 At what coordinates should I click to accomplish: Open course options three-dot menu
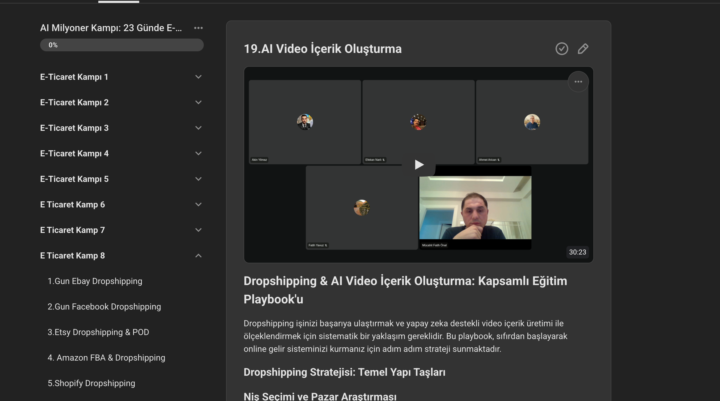pyautogui.click(x=198, y=28)
